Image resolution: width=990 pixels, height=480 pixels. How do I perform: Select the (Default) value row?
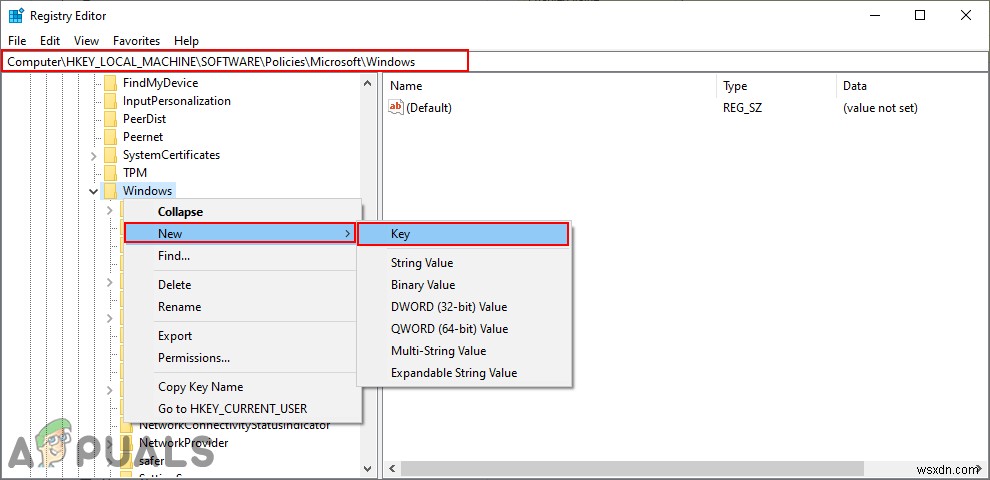click(685, 107)
